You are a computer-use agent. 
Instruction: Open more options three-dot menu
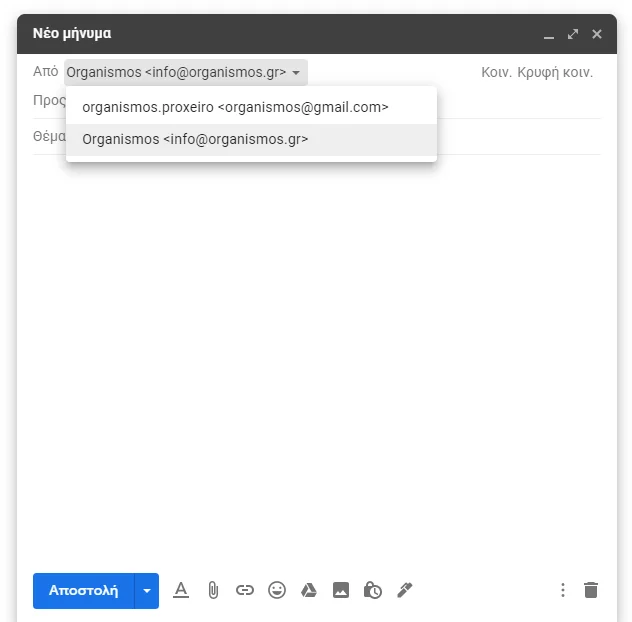[x=563, y=590]
